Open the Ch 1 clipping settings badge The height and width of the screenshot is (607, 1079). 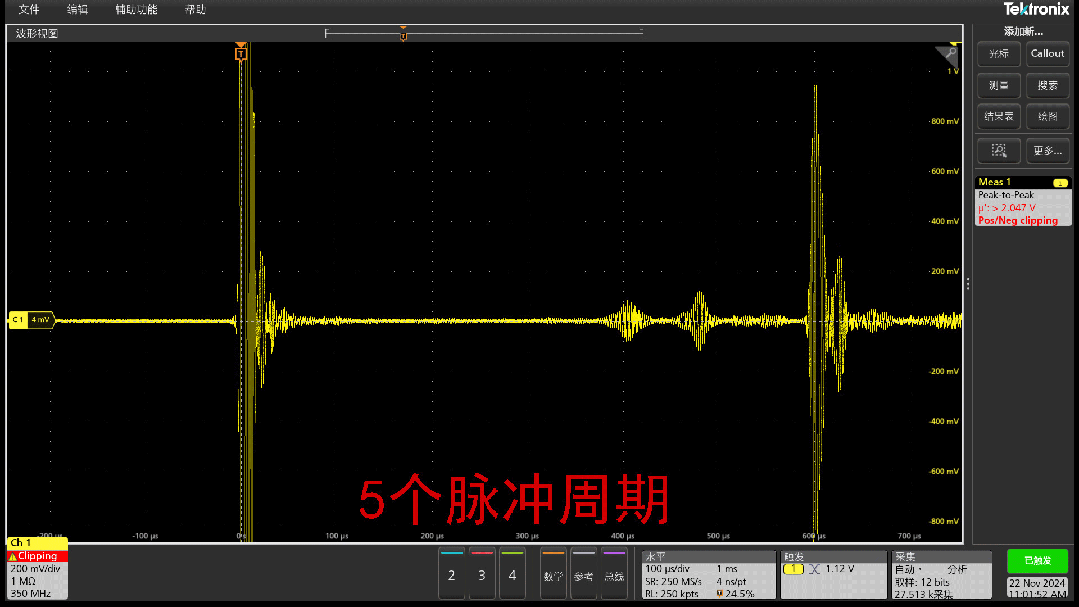(37, 568)
